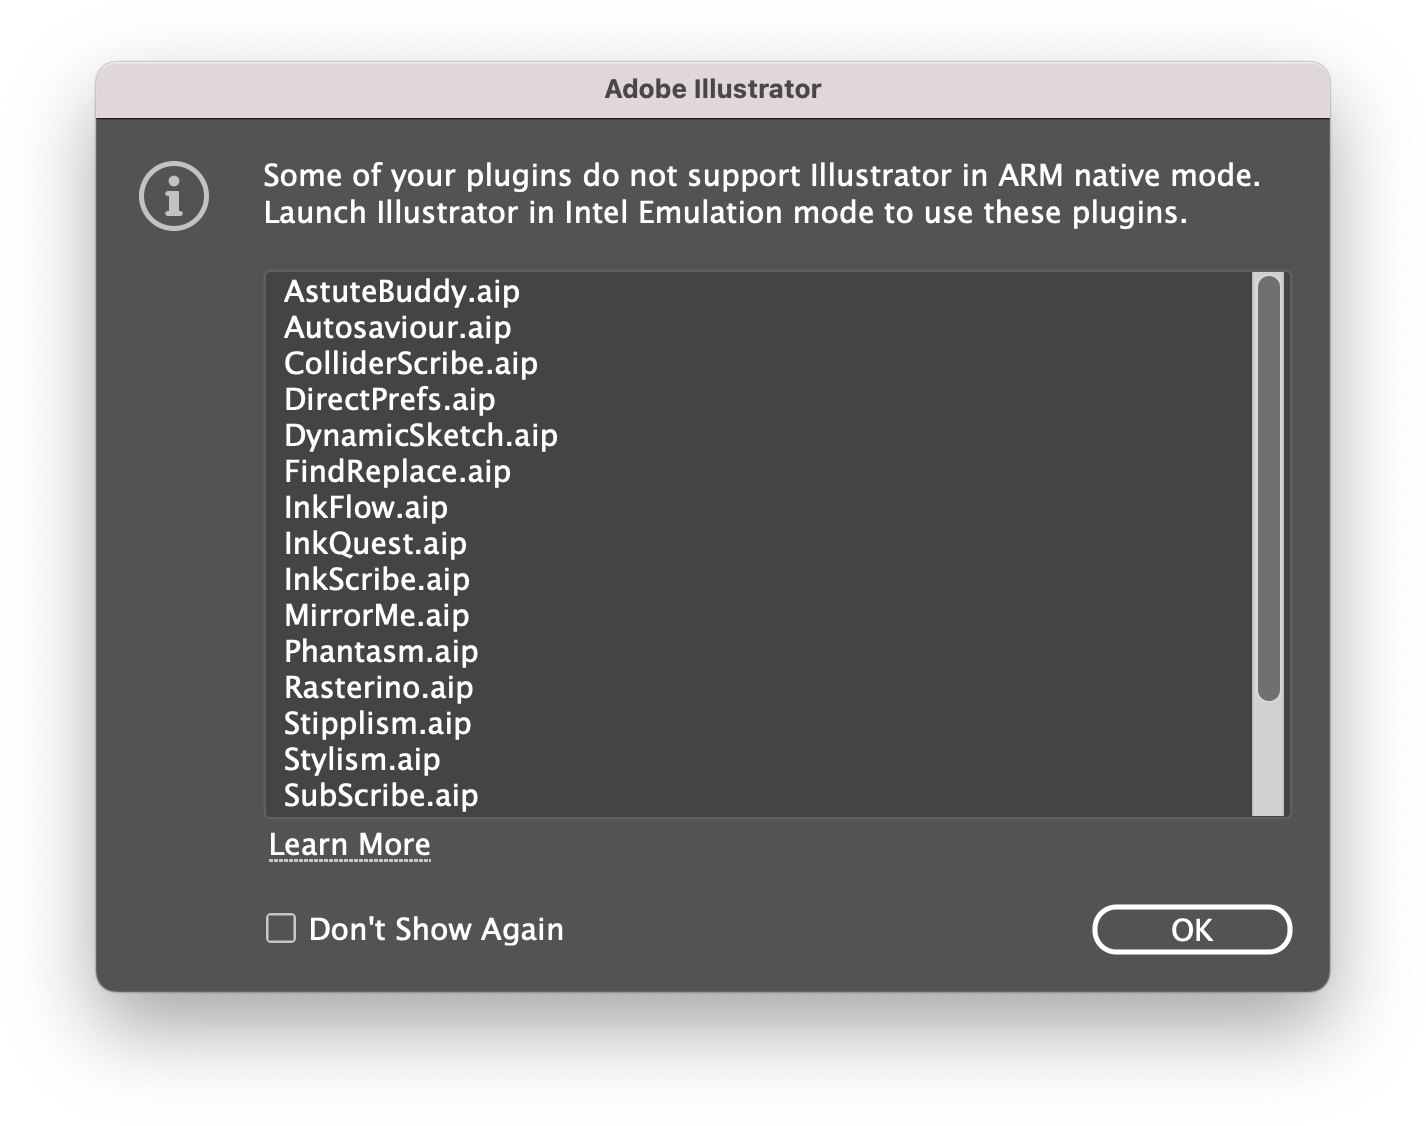The width and height of the screenshot is (1426, 1126).
Task: Select Autosaviour.aip in the list
Action: point(397,328)
